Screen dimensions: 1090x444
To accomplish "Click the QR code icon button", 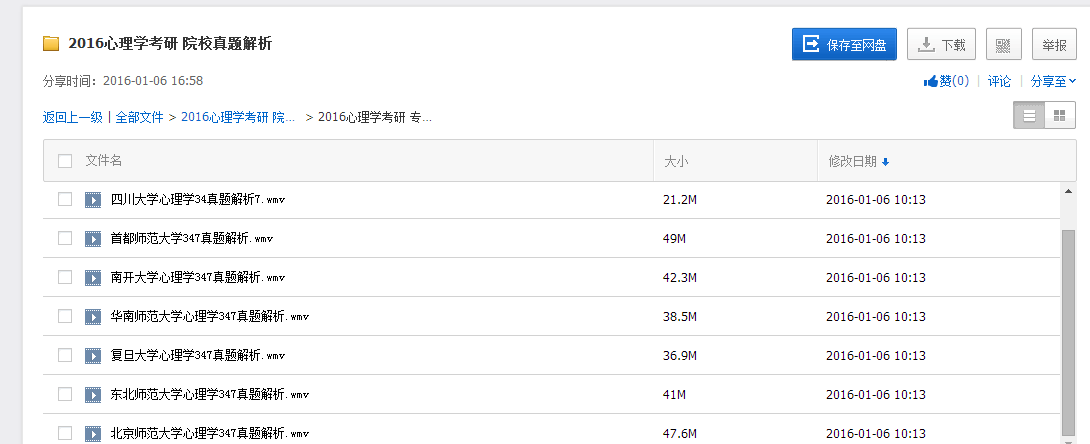I will tap(1003, 44).
